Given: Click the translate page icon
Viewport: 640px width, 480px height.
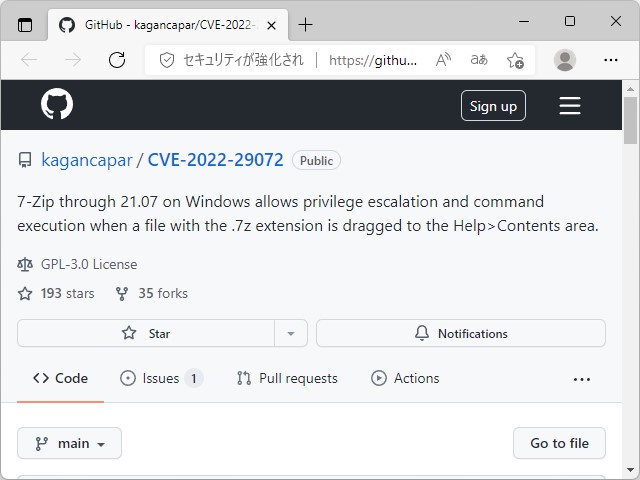Looking at the screenshot, I should tap(479, 60).
